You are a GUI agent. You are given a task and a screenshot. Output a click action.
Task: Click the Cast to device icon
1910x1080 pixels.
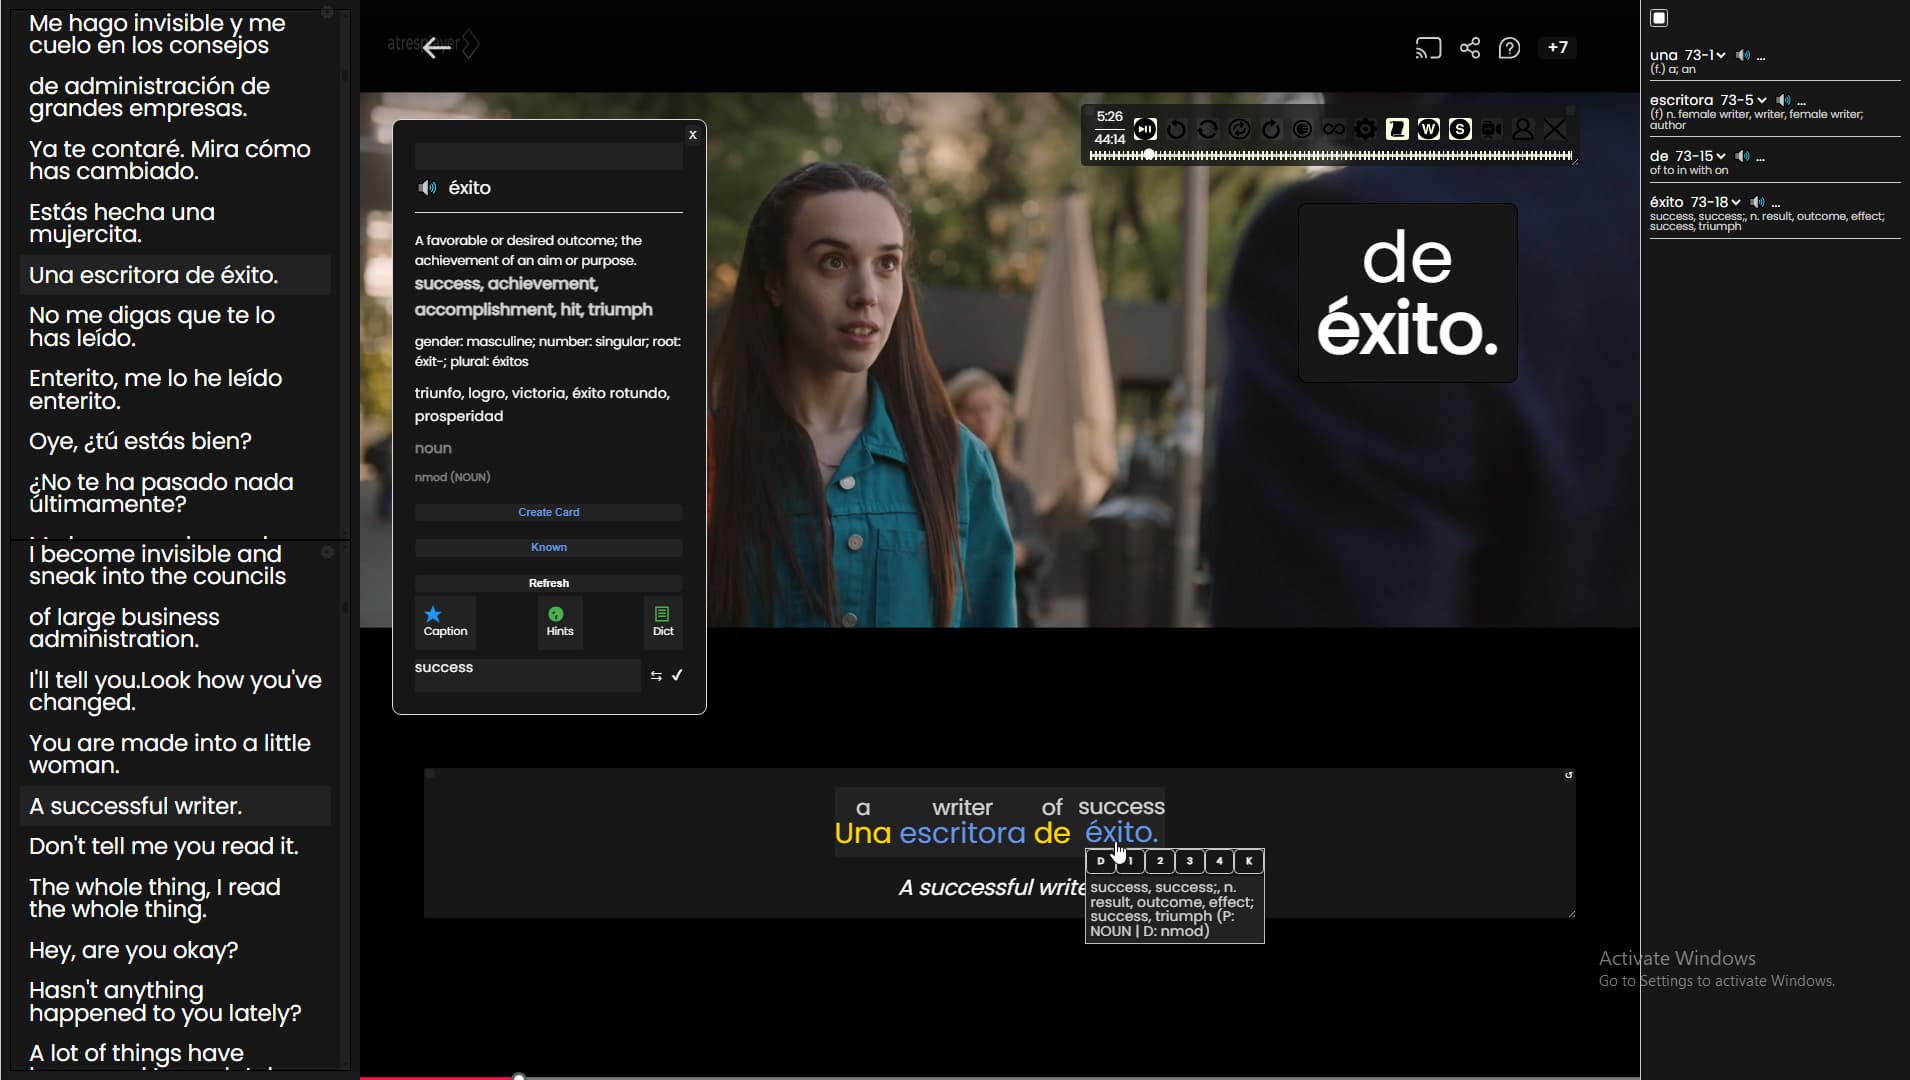click(1428, 48)
